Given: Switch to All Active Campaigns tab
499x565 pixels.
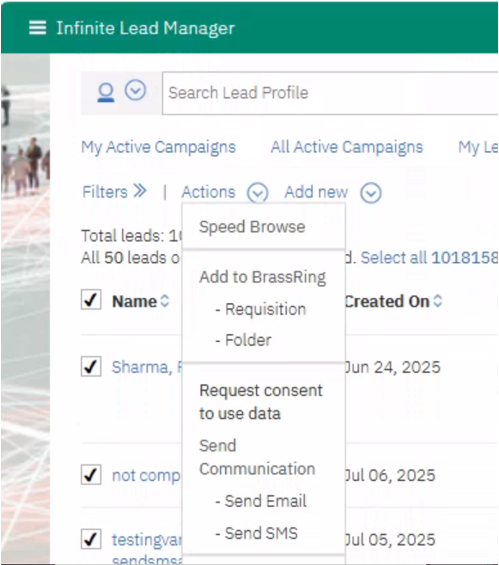Looking at the screenshot, I should pos(347,147).
